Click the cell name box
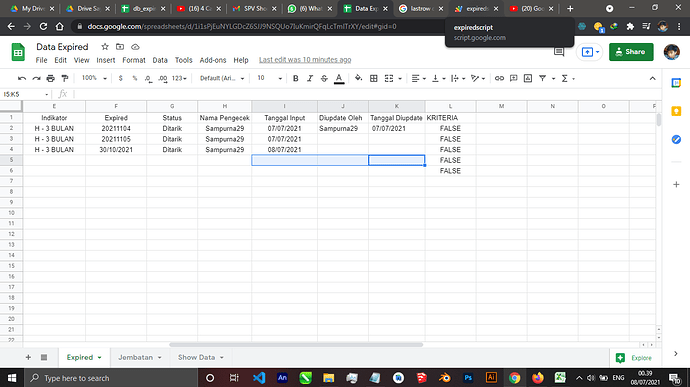690x387 pixels. tap(26, 94)
